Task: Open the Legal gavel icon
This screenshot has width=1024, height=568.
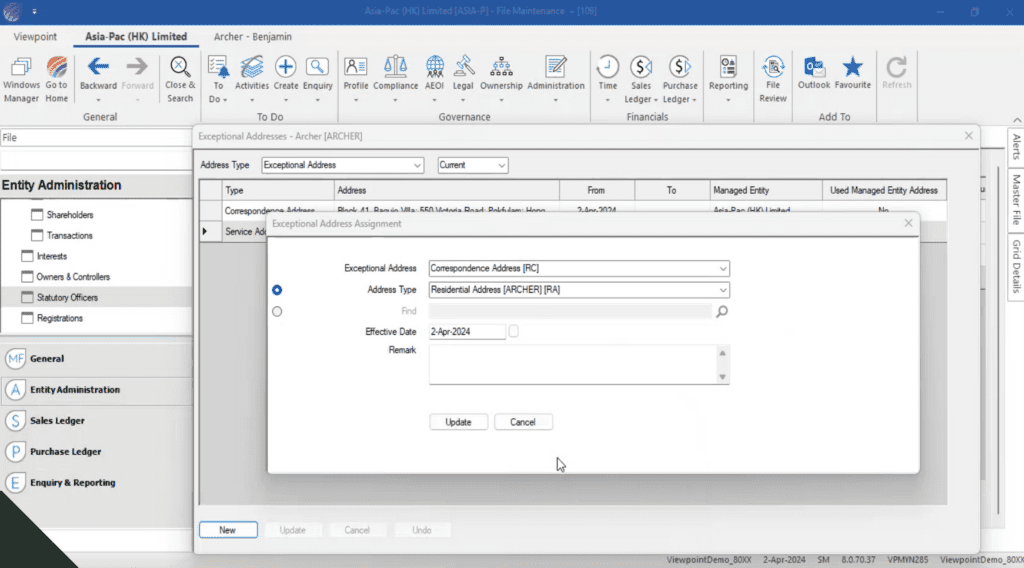Action: (x=463, y=68)
